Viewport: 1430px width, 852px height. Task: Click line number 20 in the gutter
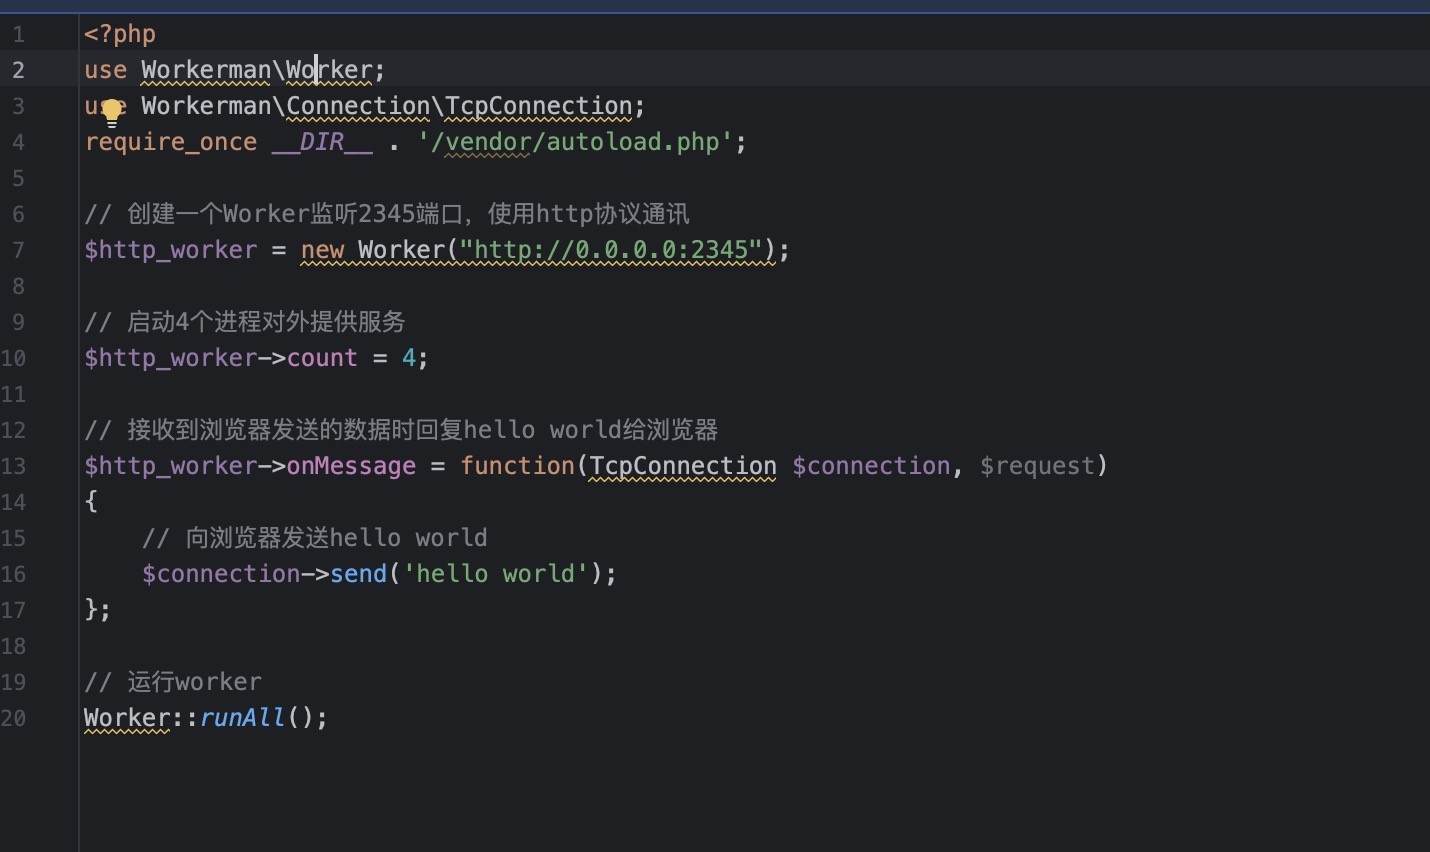pos(14,718)
